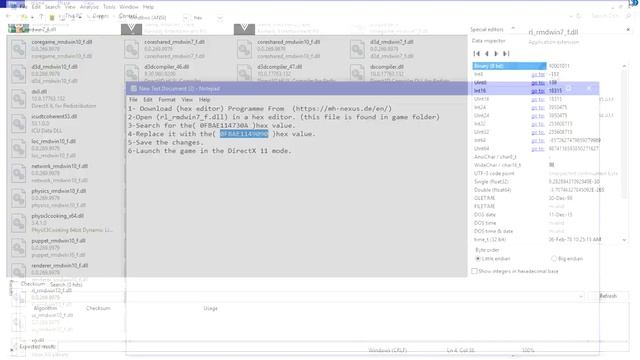Click go to link for UInt64
640x360 pixels.
(538, 149)
